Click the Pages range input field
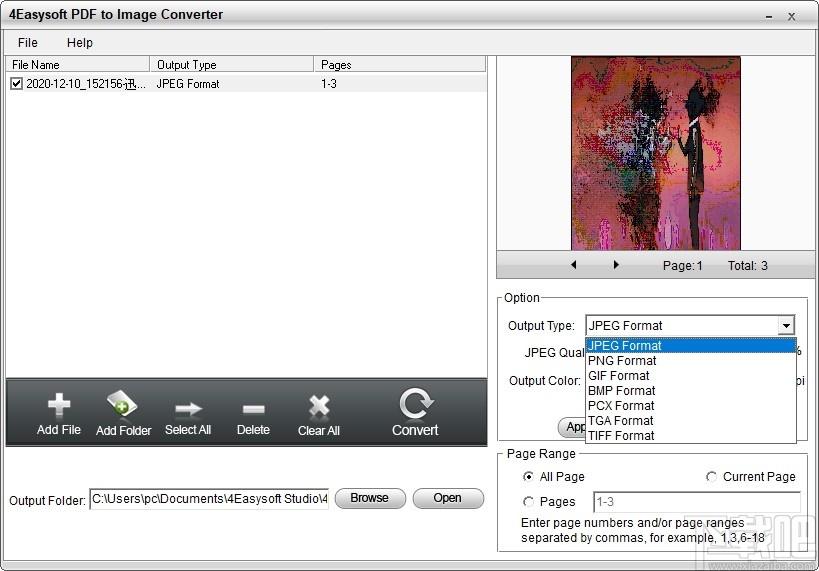Viewport: 819px width, 571px height. point(697,502)
